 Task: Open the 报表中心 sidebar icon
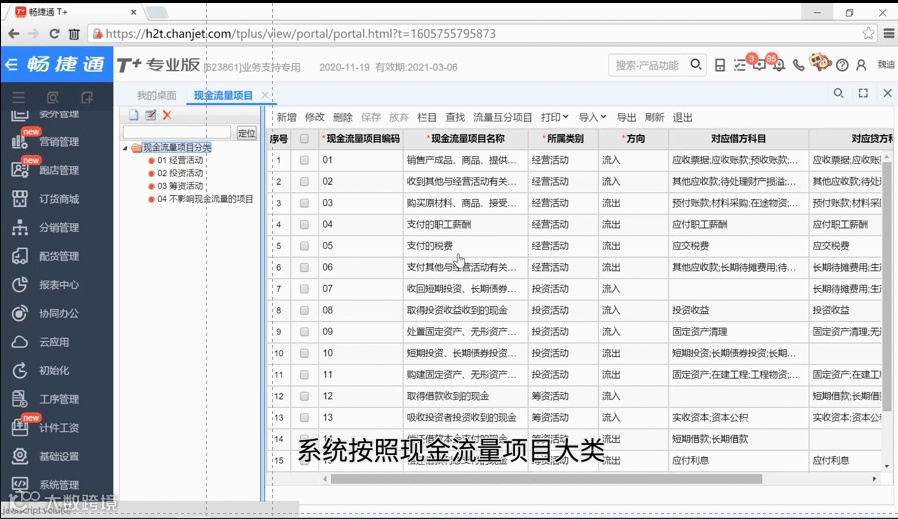[19, 285]
